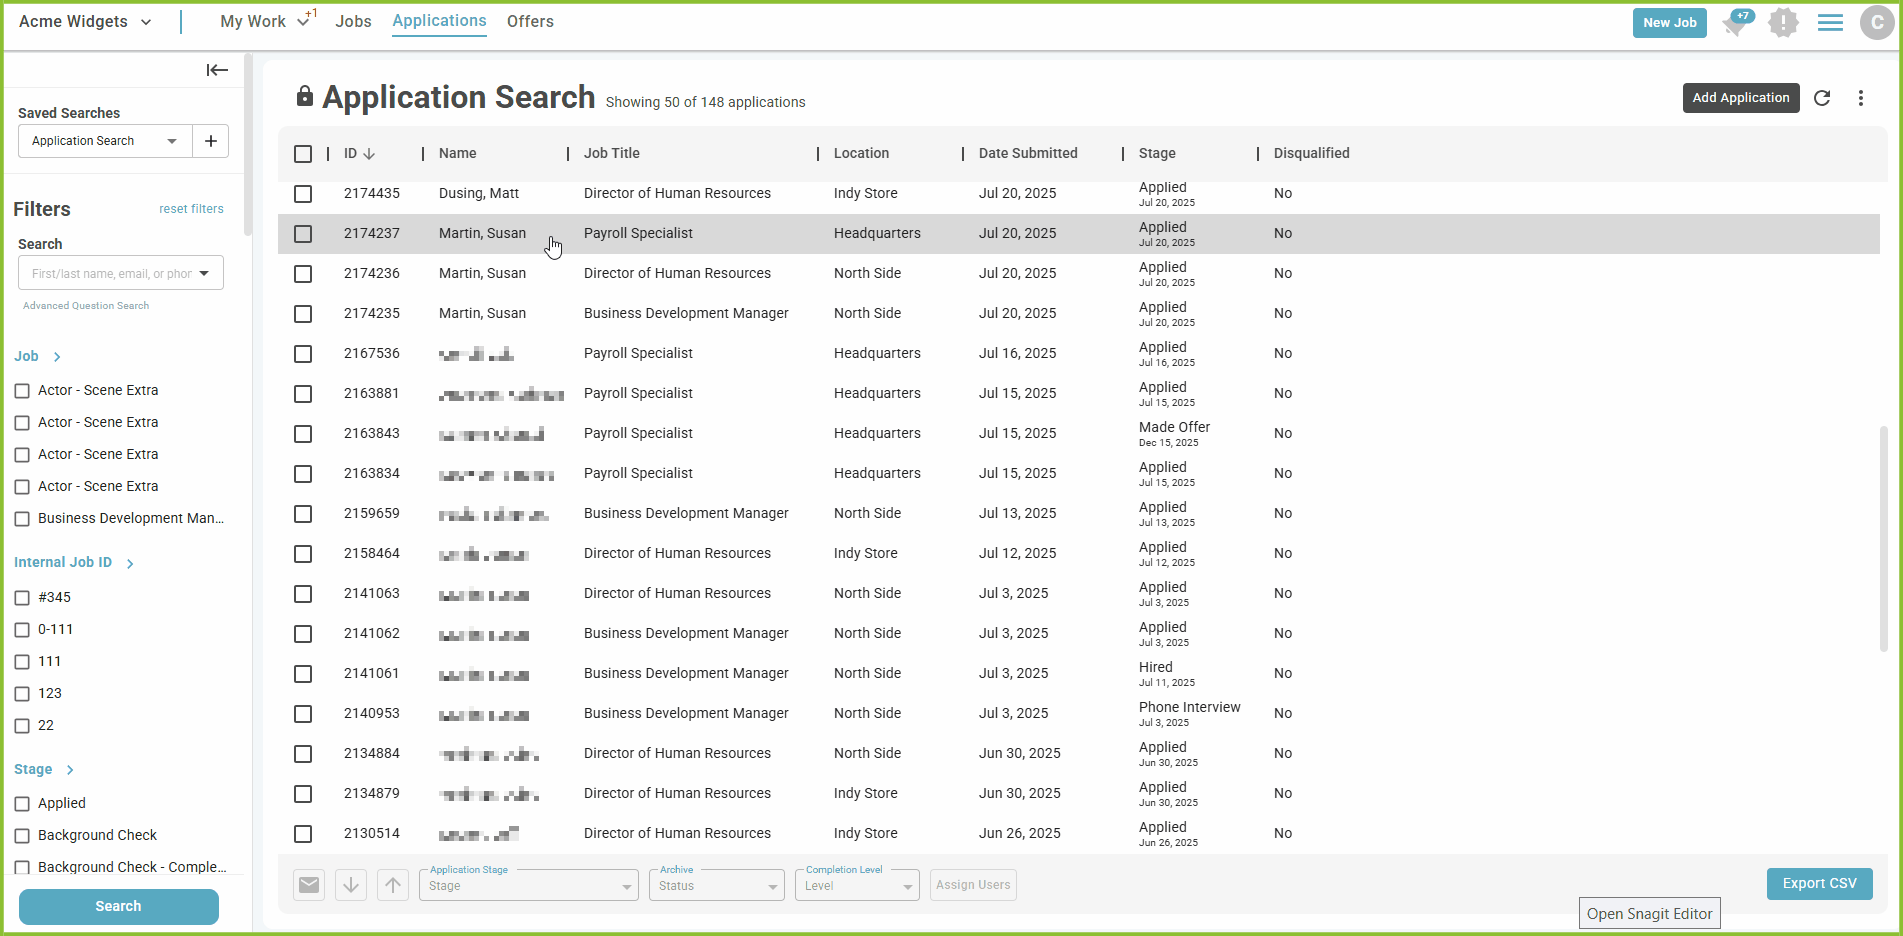Open the Archive Status dropdown
The width and height of the screenshot is (1903, 936).
point(716,886)
